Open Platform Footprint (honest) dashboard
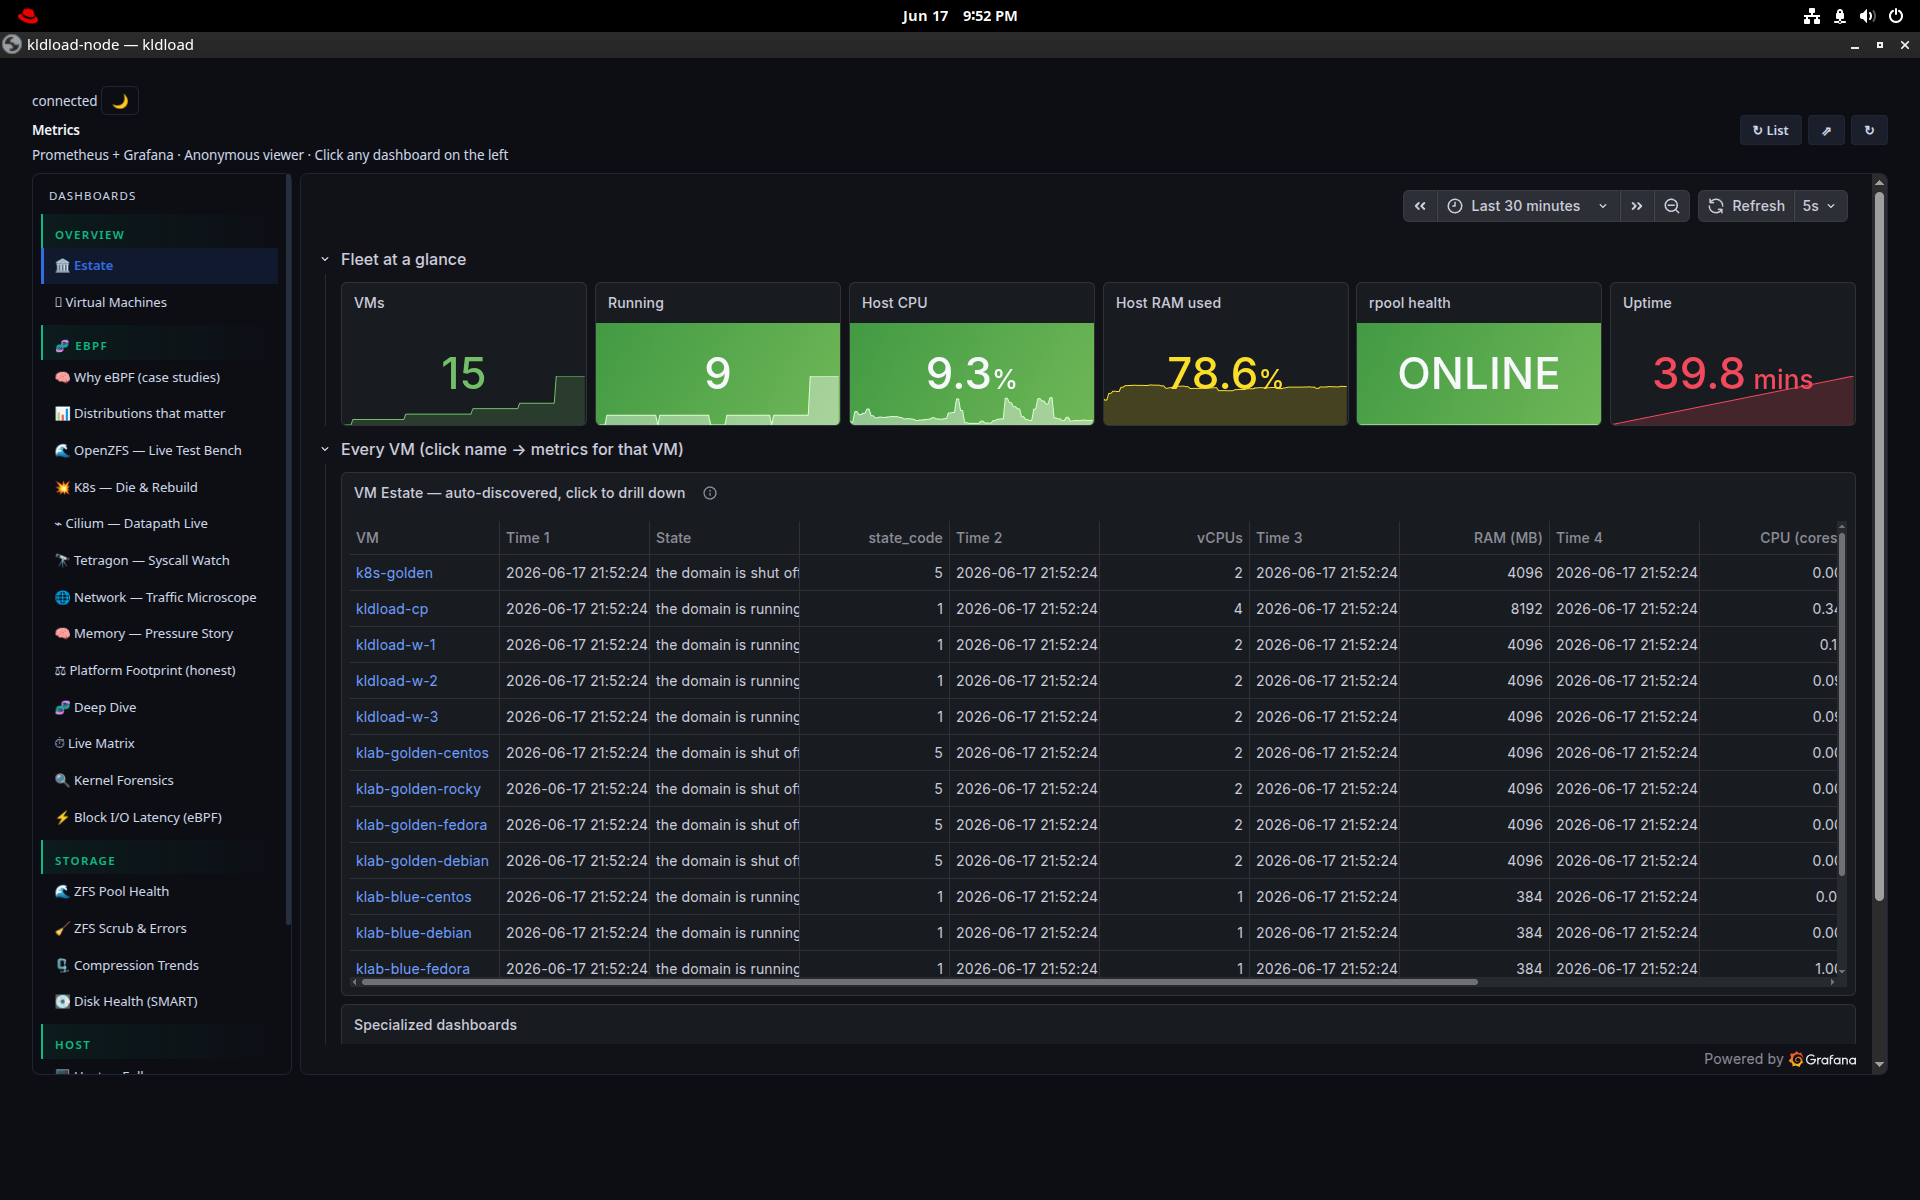Screen dimensions: 1920x1200 160,671
